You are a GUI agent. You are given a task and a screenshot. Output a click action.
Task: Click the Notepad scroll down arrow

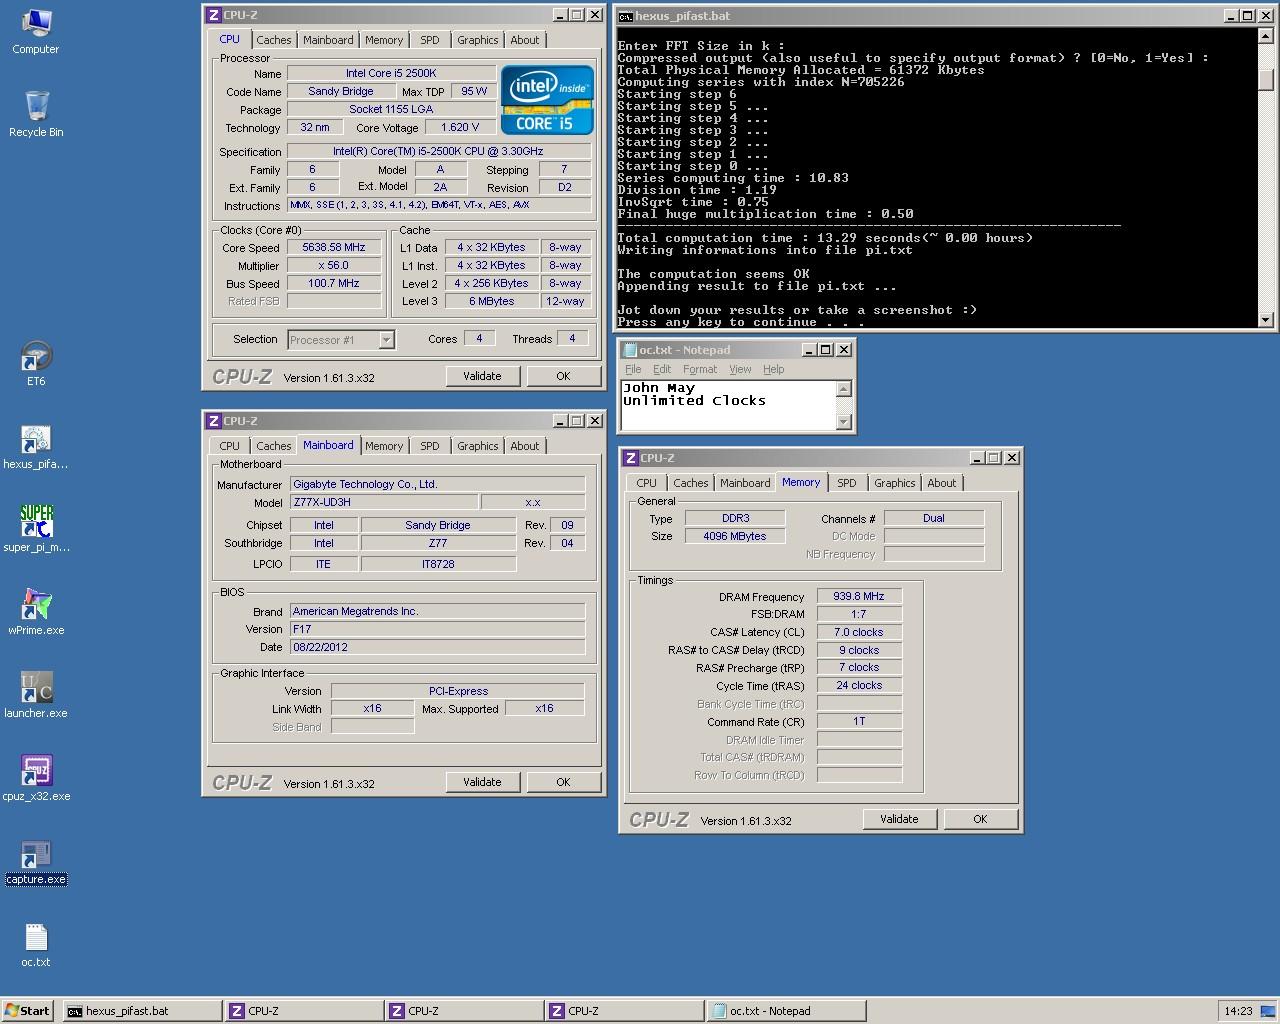pos(844,422)
